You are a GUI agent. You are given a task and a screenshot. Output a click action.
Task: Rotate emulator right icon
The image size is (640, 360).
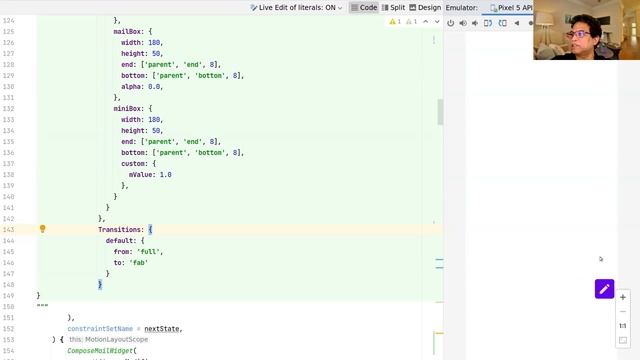point(503,23)
